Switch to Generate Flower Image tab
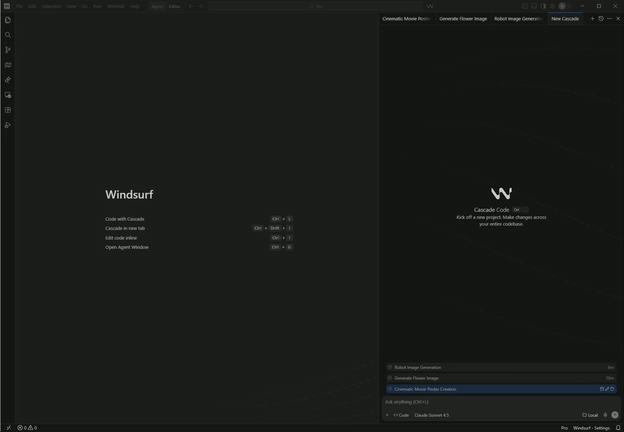 coord(463,19)
